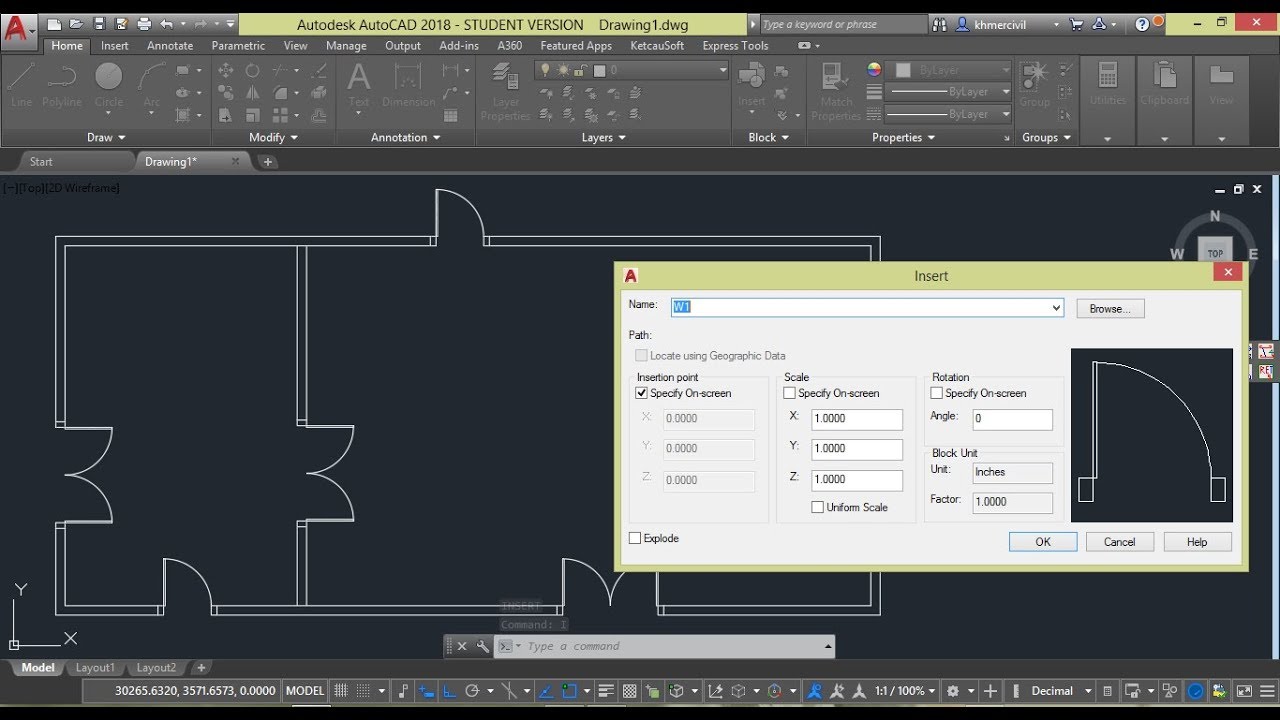Open Layer Properties manager
The image size is (1280, 720).
[506, 91]
